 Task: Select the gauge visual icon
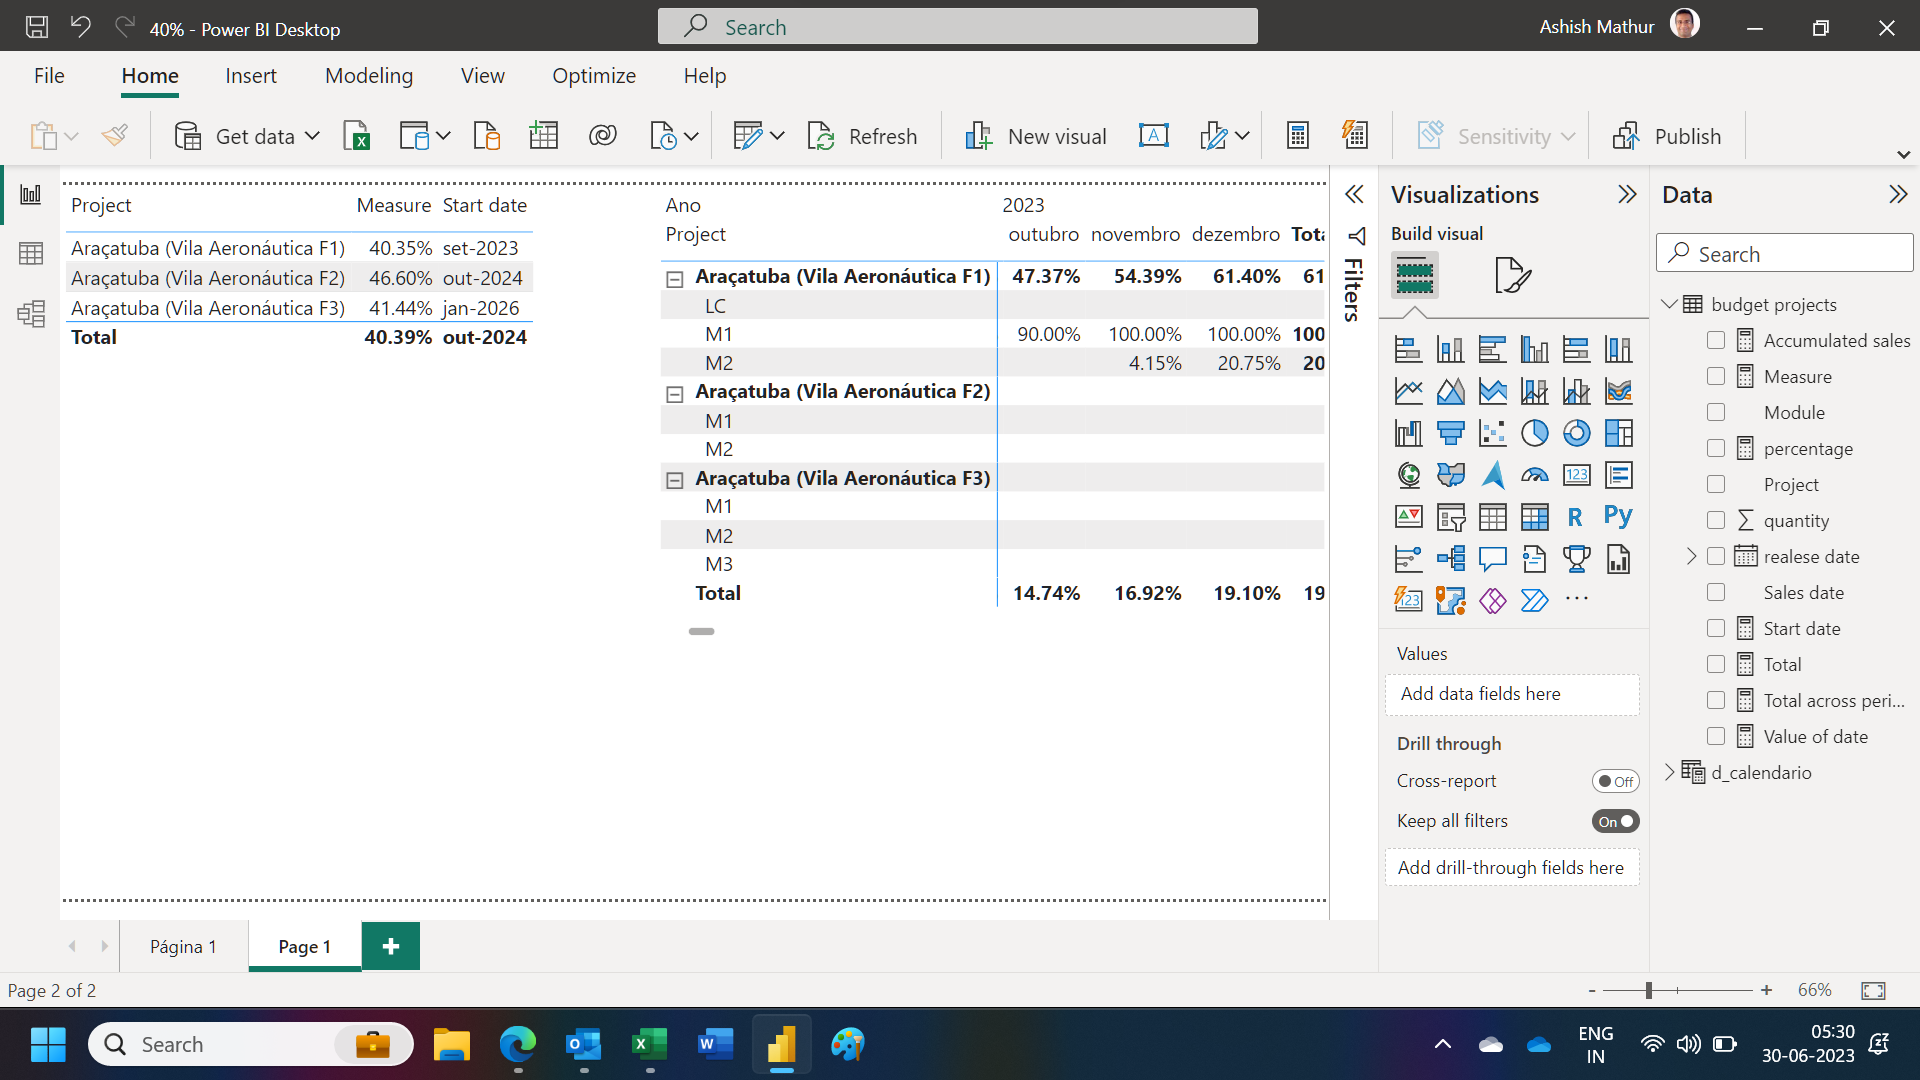1534,475
